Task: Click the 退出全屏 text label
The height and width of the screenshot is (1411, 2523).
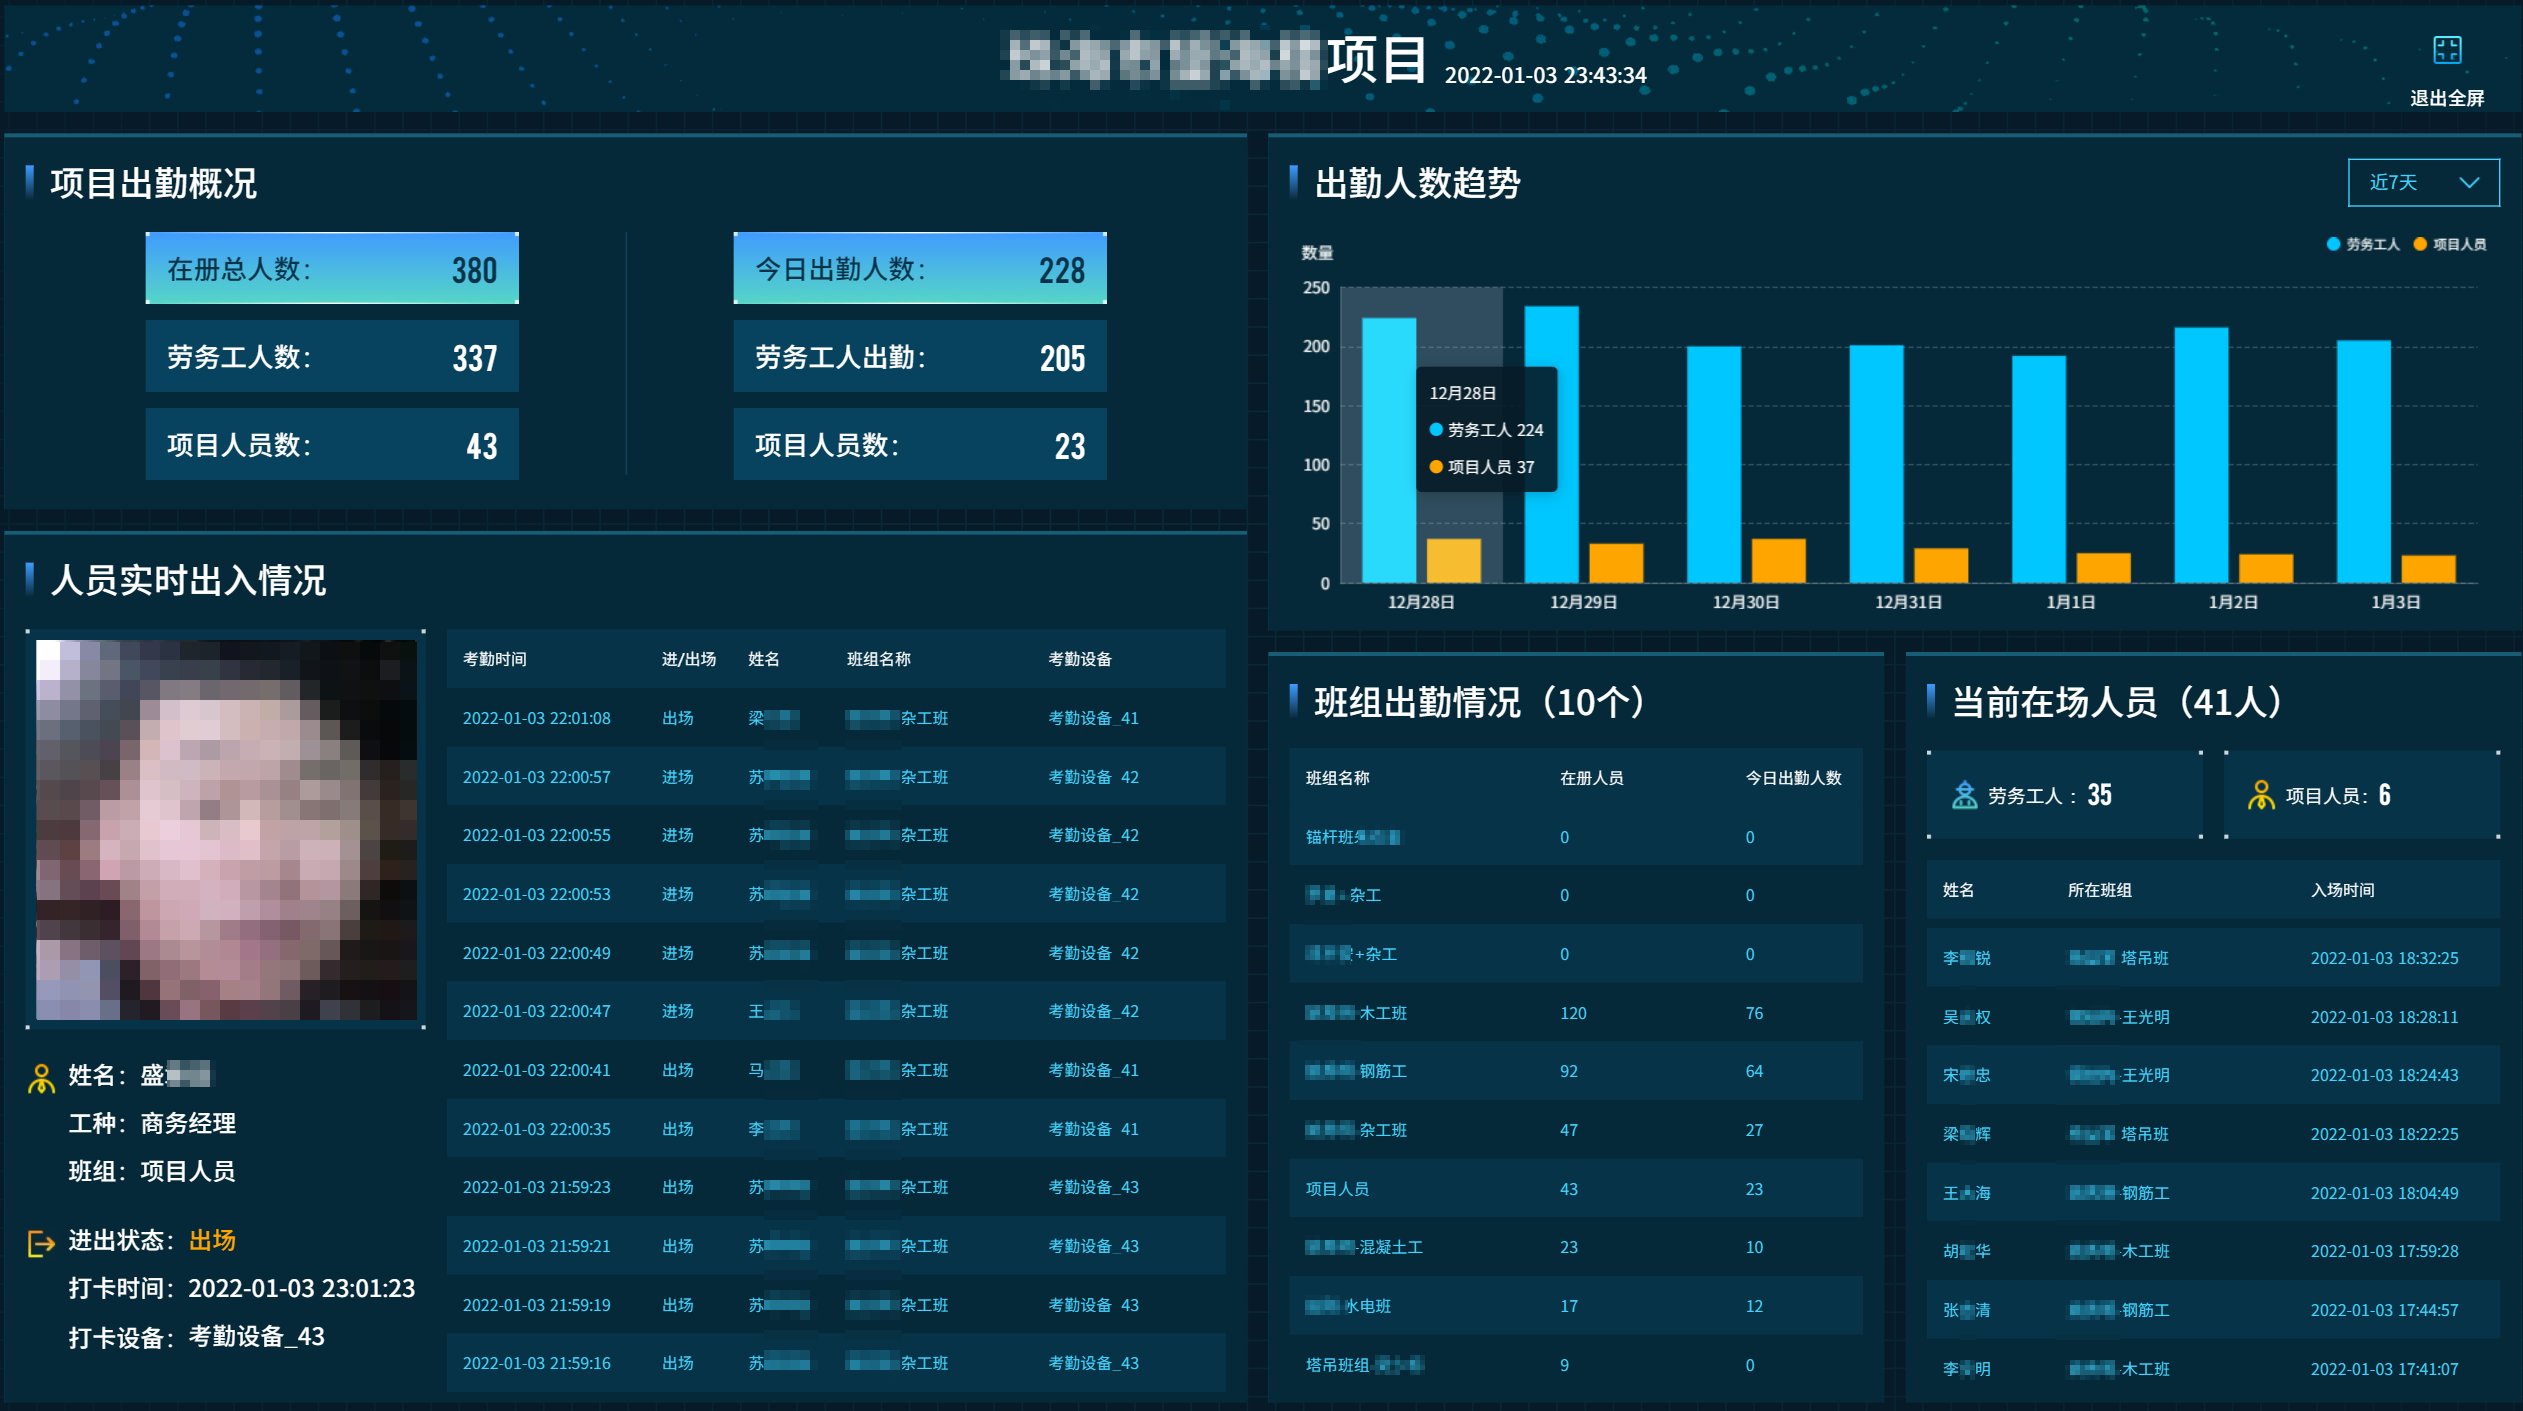Action: pyautogui.click(x=2446, y=98)
